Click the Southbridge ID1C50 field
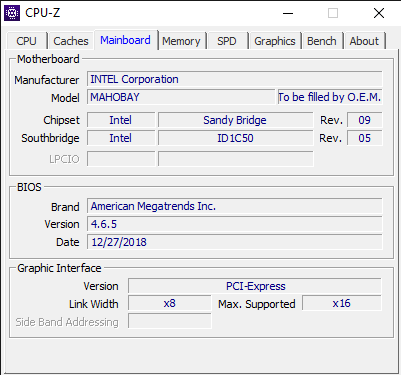 point(235,138)
